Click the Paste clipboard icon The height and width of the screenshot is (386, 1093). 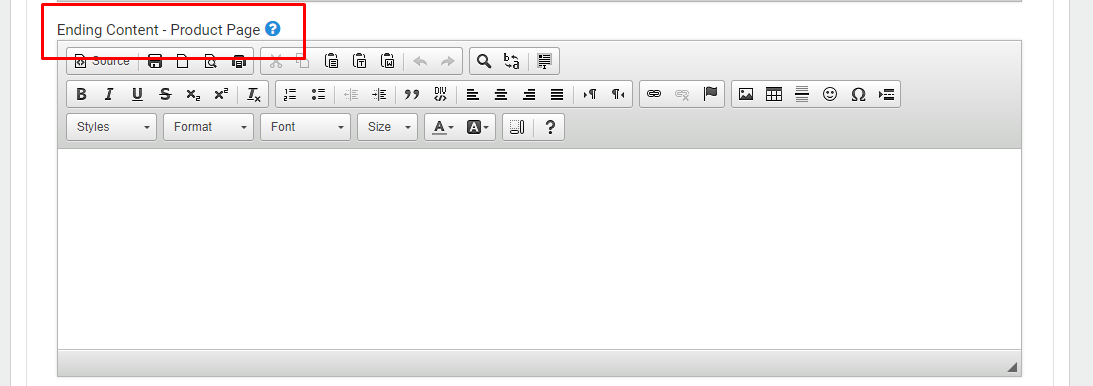click(x=332, y=61)
